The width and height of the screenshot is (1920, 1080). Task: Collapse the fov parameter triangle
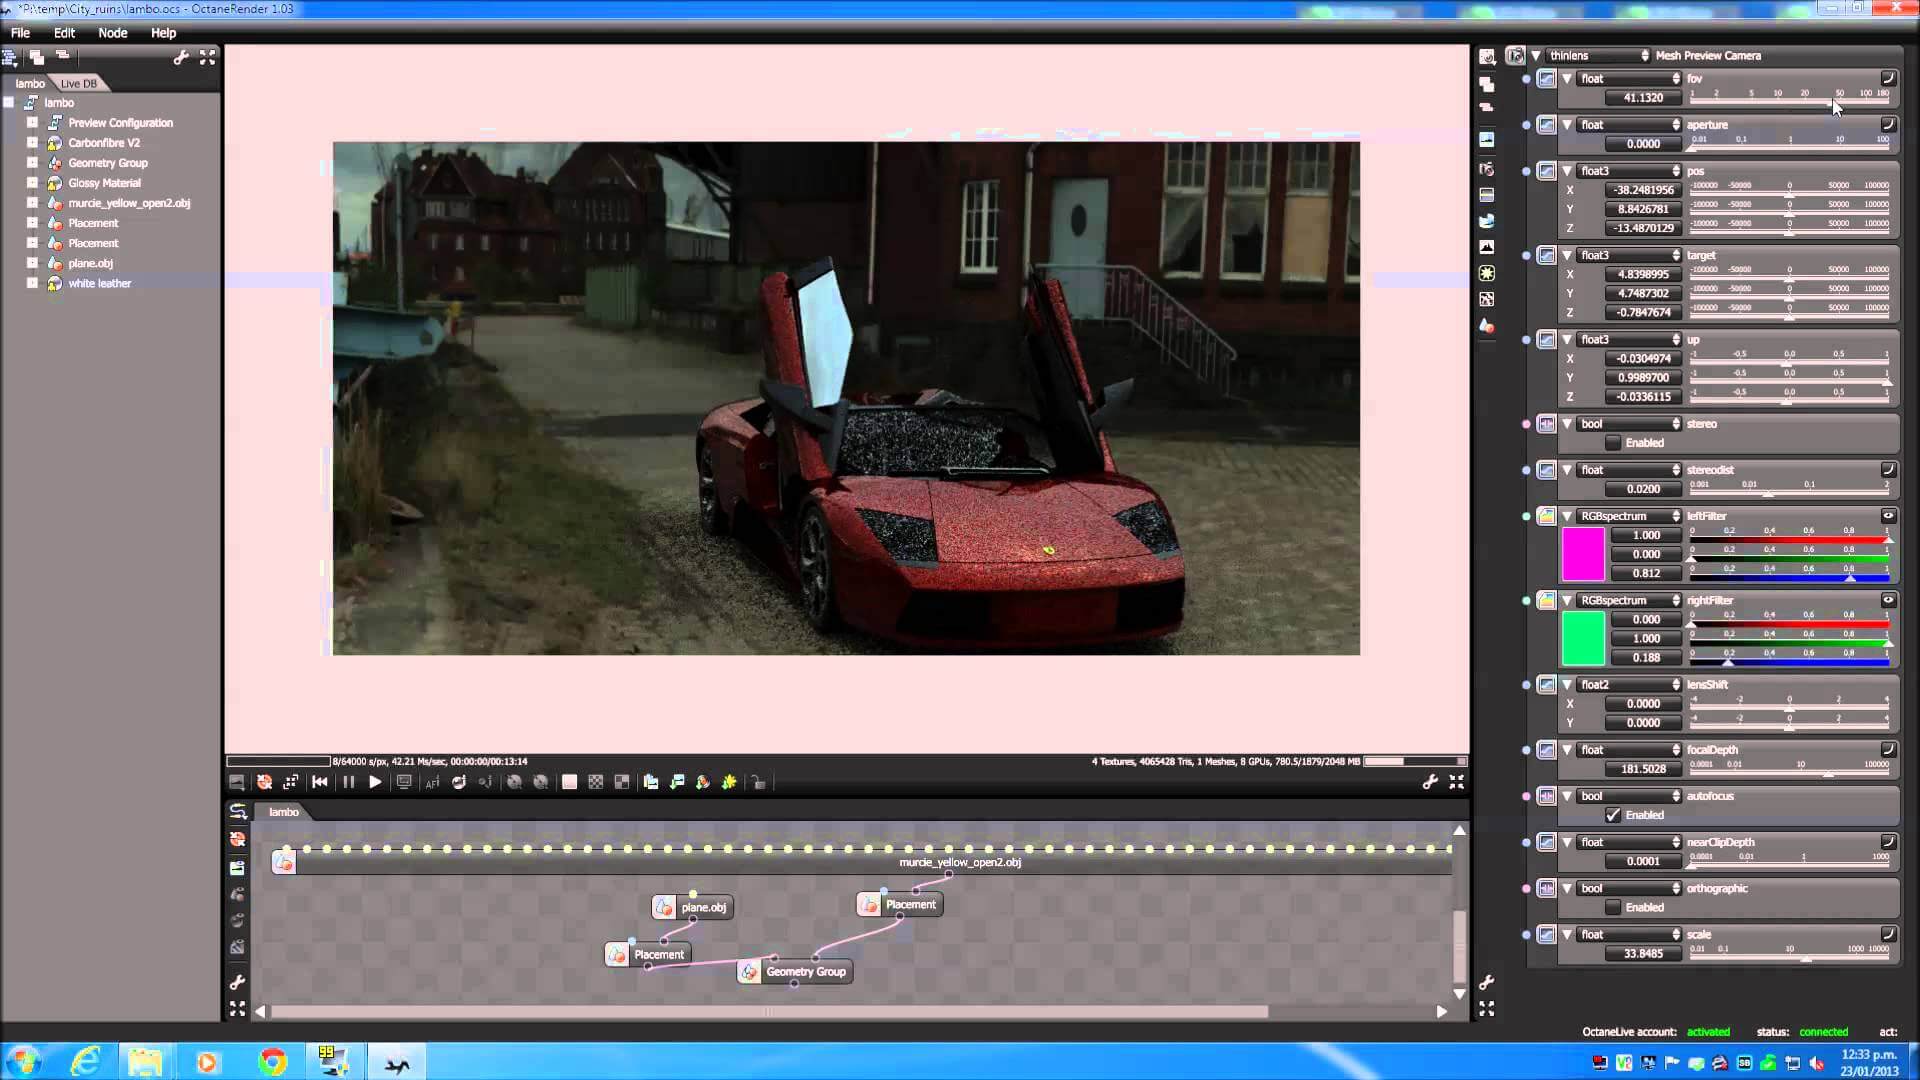coord(1567,79)
